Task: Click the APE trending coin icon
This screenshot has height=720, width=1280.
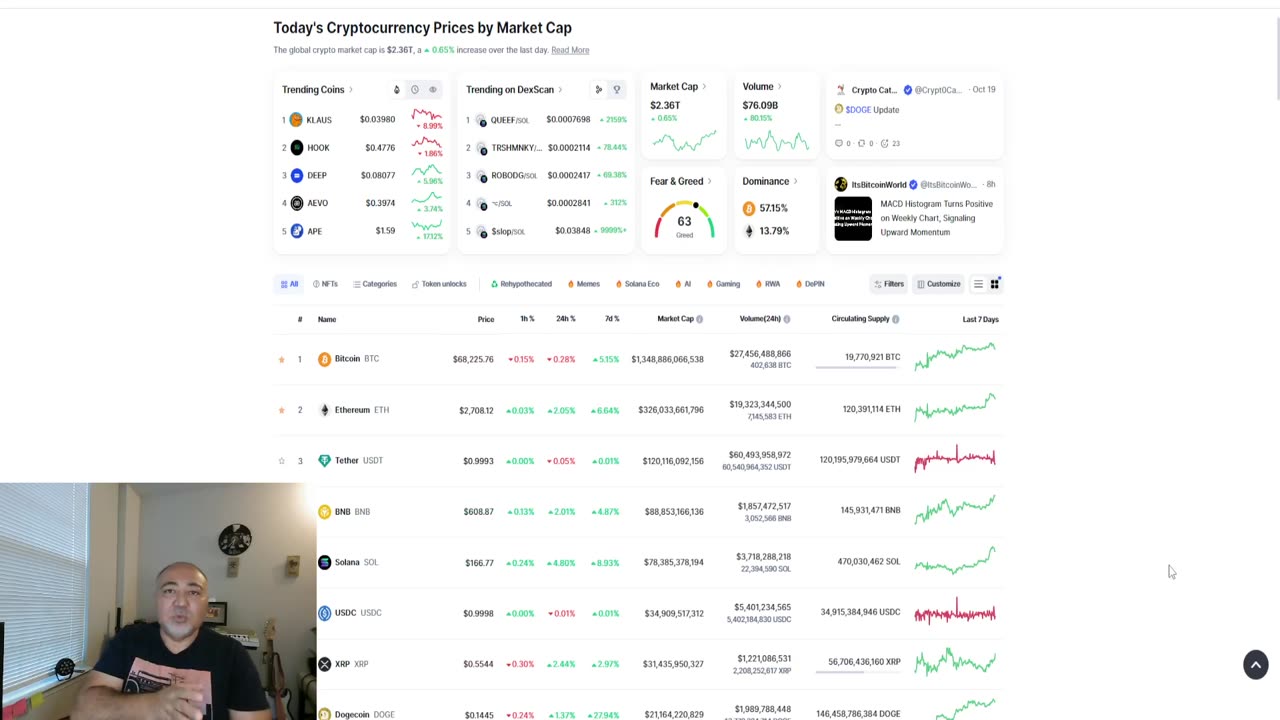Action: pyautogui.click(x=296, y=231)
